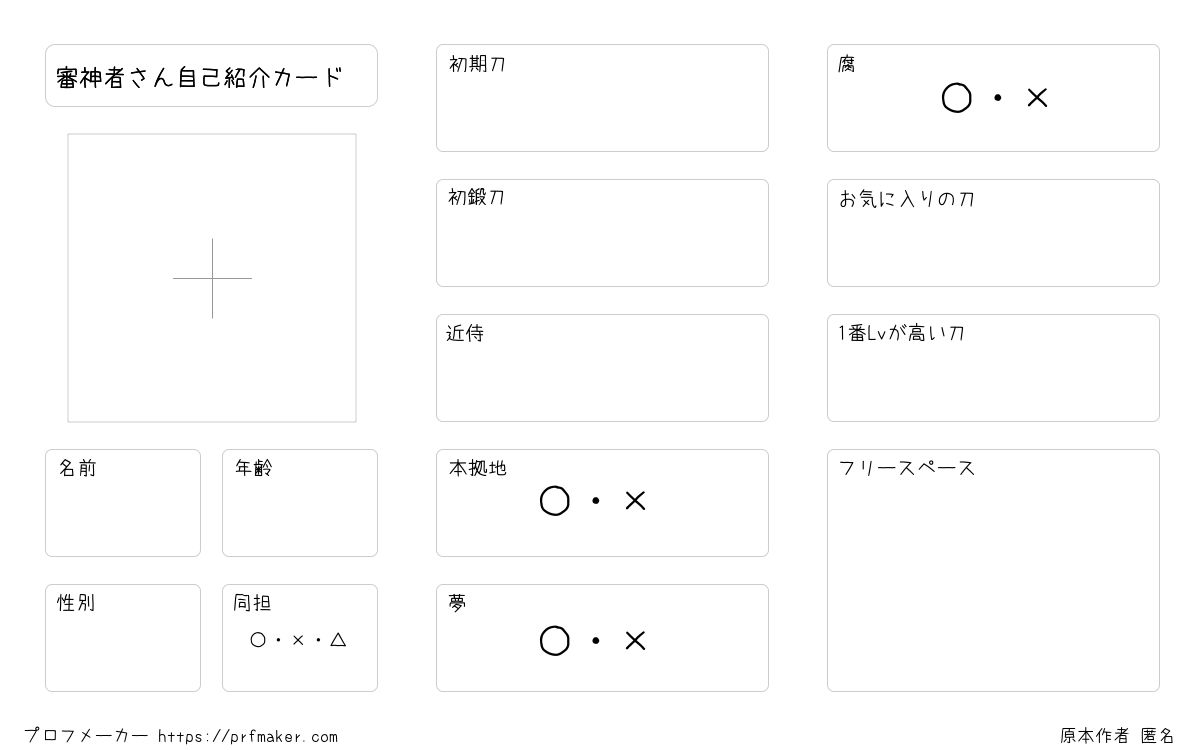Select the circle option in 腐 box
The image size is (1200, 750).
pyautogui.click(x=957, y=98)
